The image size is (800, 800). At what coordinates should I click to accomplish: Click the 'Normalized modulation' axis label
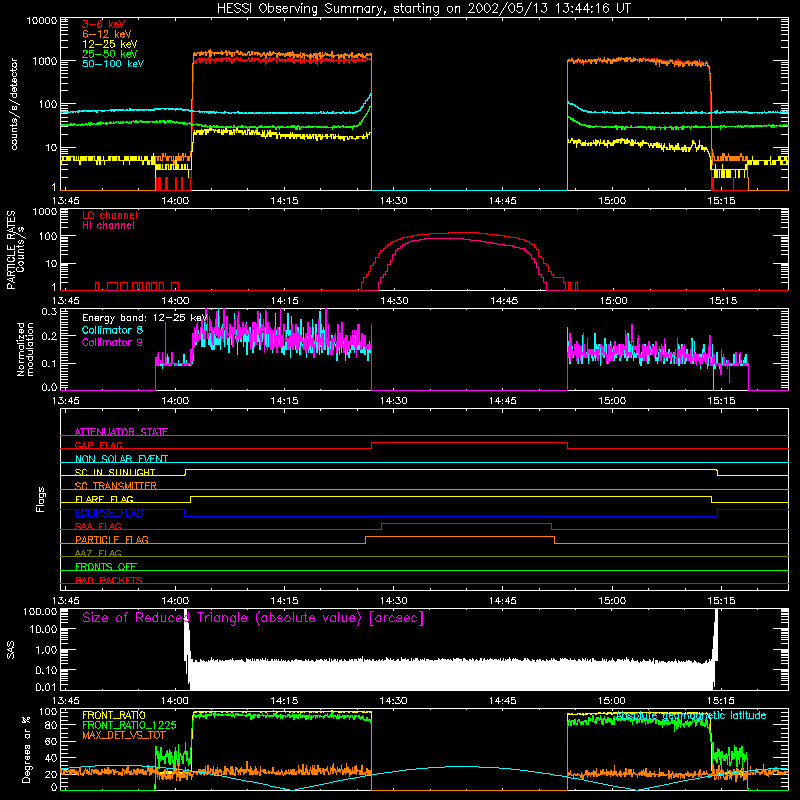click(x=25, y=349)
